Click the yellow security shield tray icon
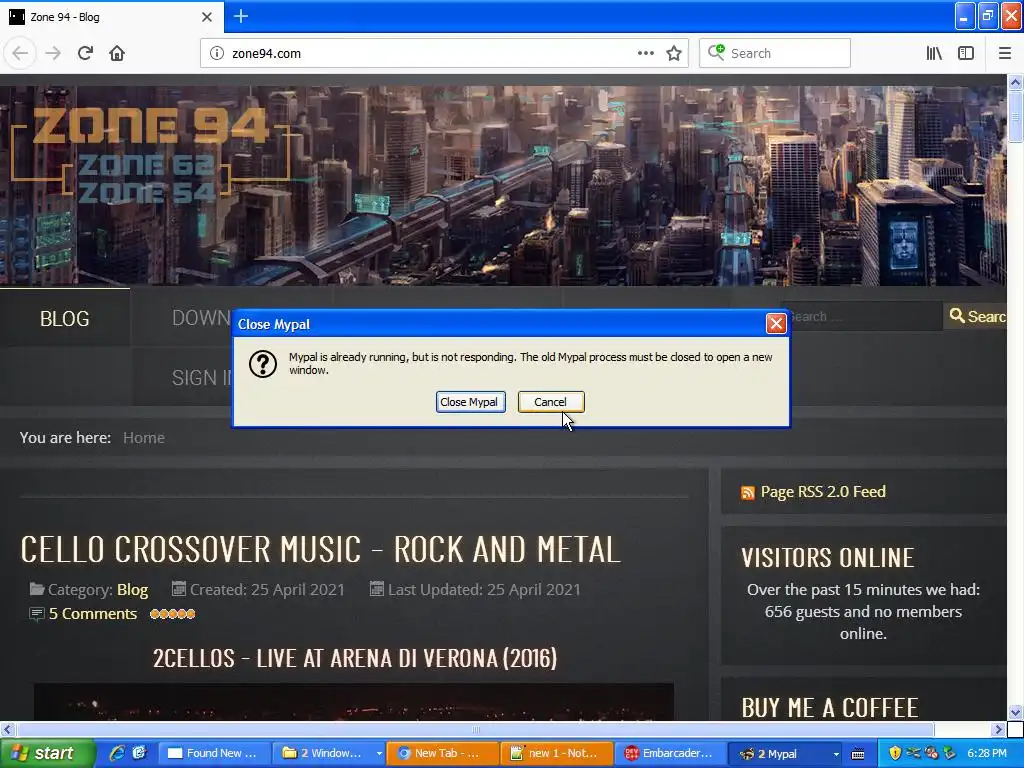The width and height of the screenshot is (1024, 768). tap(895, 753)
